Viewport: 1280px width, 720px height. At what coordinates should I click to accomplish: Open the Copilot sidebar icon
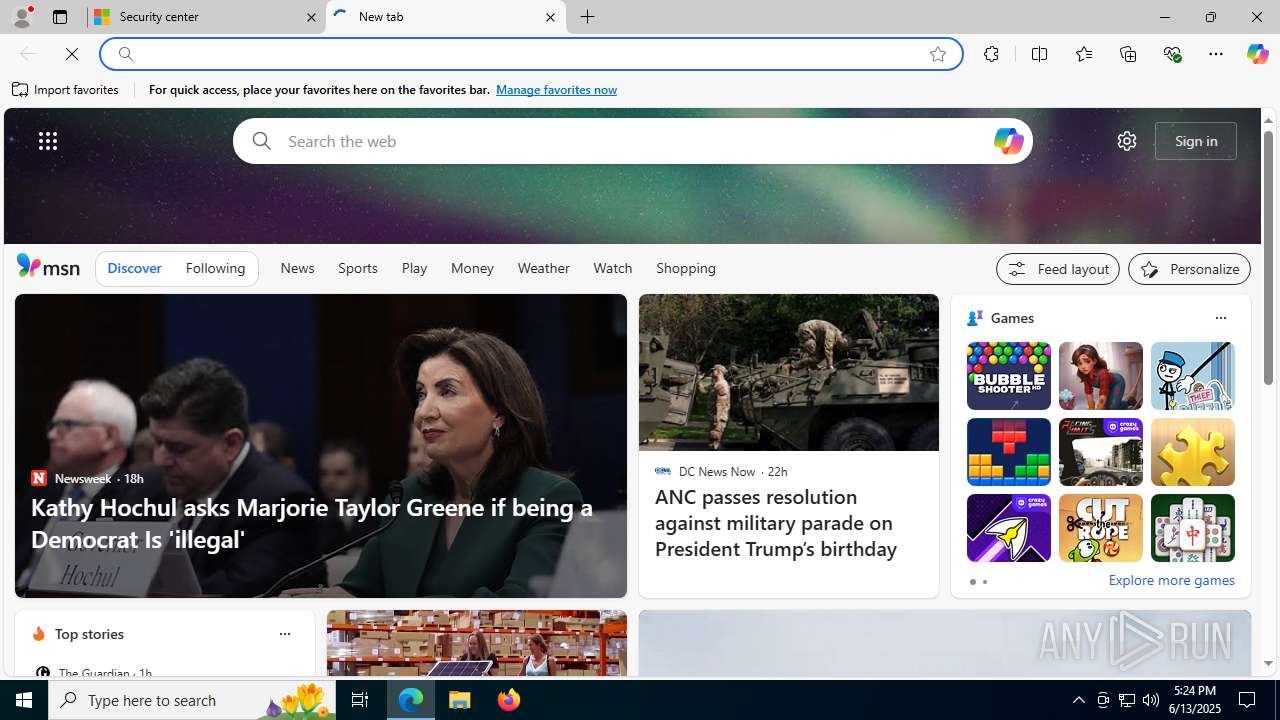(1257, 54)
